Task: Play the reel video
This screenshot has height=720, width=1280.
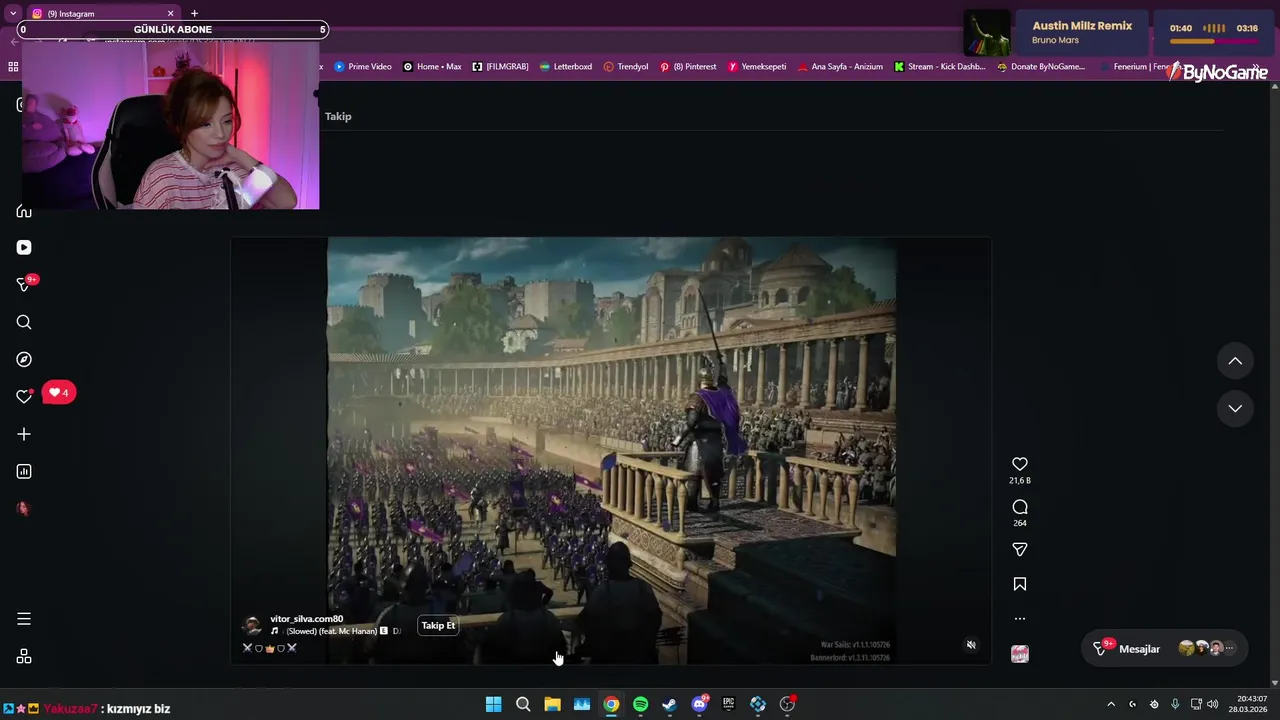Action: click(x=611, y=450)
